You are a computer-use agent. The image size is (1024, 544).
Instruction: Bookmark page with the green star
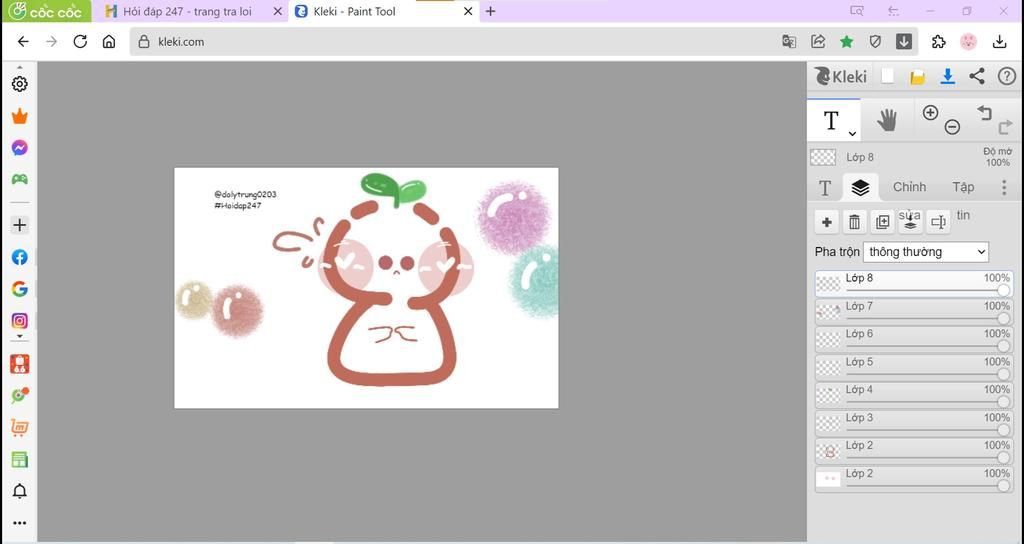point(846,42)
